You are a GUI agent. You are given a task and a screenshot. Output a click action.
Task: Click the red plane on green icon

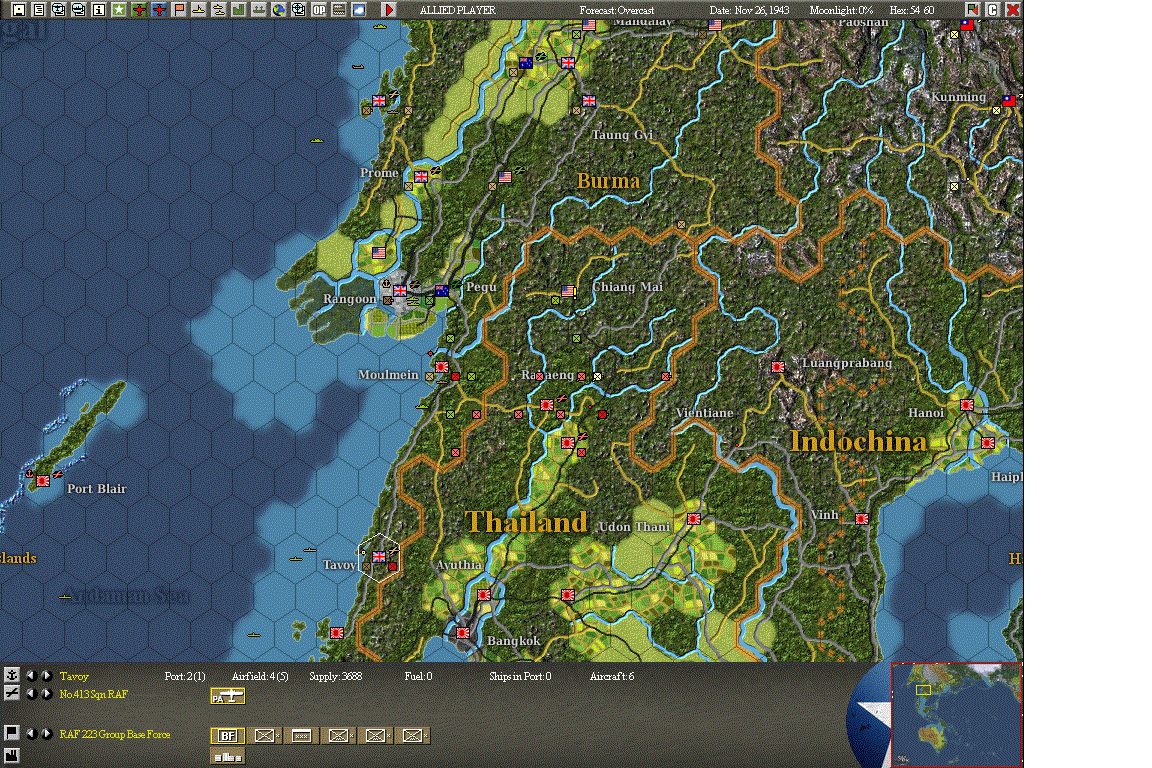pyautogui.click(x=138, y=10)
